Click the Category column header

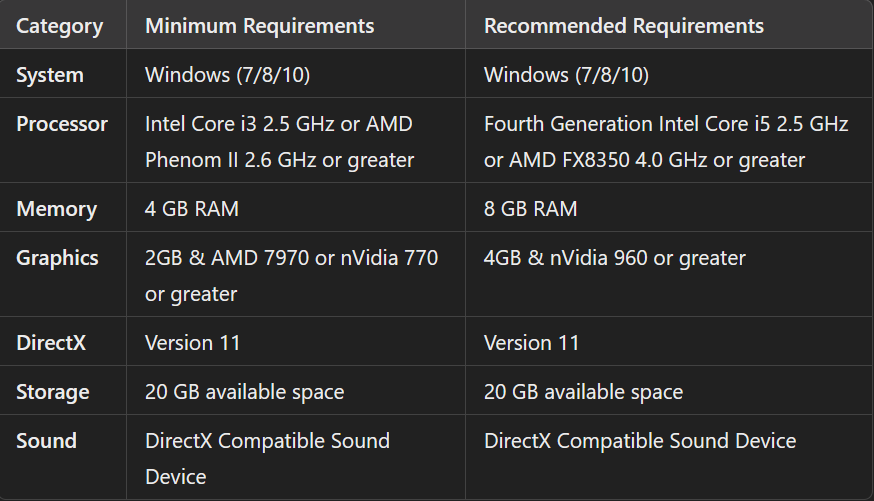pos(60,26)
